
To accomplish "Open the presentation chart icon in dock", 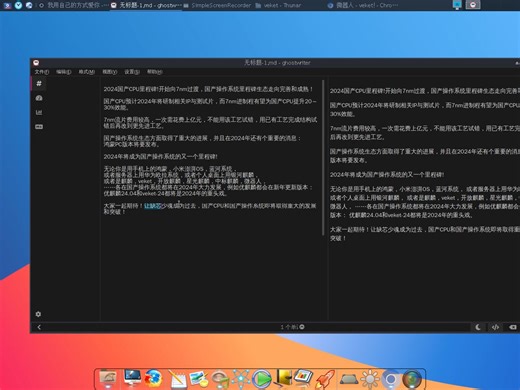I will tap(304, 379).
